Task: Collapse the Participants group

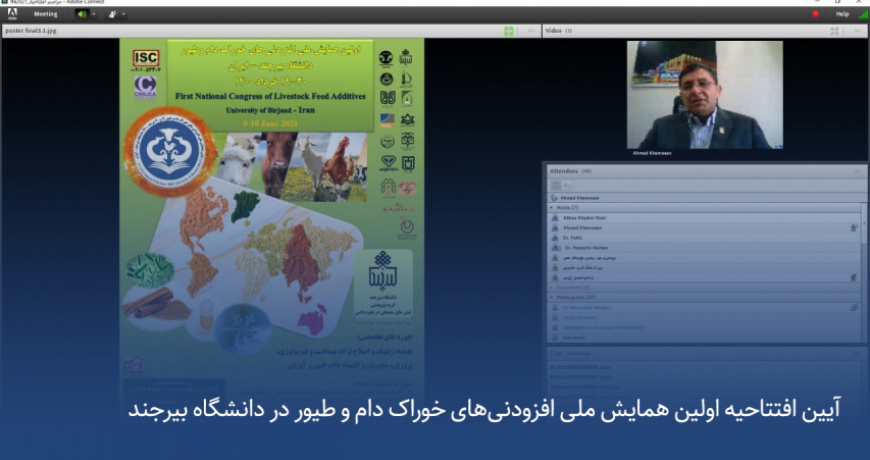Action: click(552, 297)
